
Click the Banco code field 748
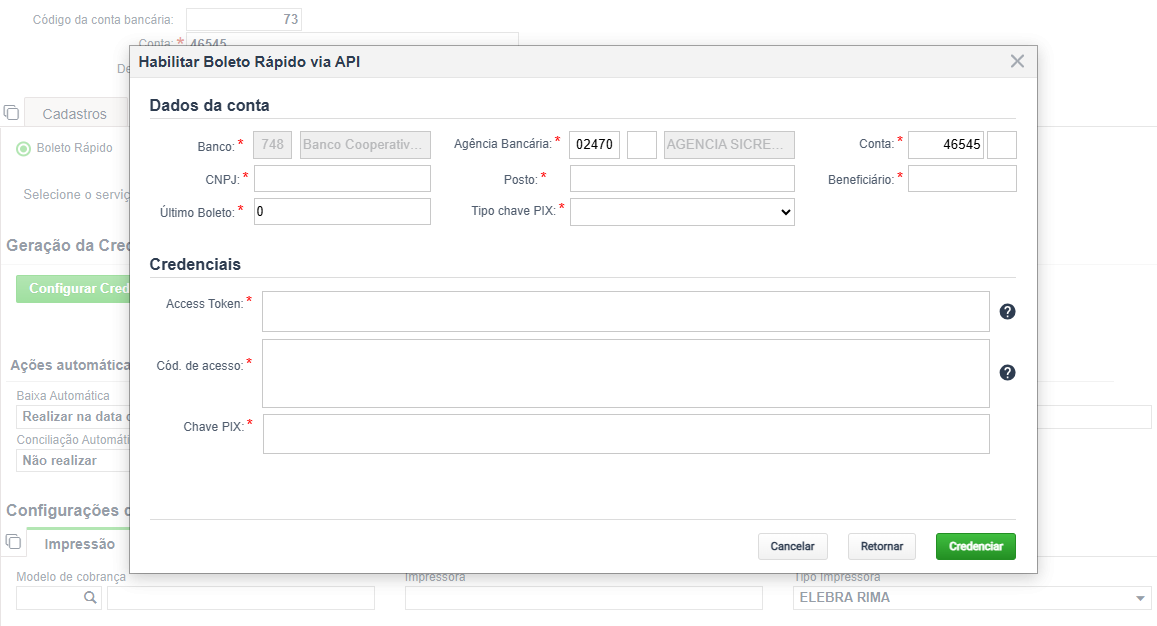click(x=272, y=145)
